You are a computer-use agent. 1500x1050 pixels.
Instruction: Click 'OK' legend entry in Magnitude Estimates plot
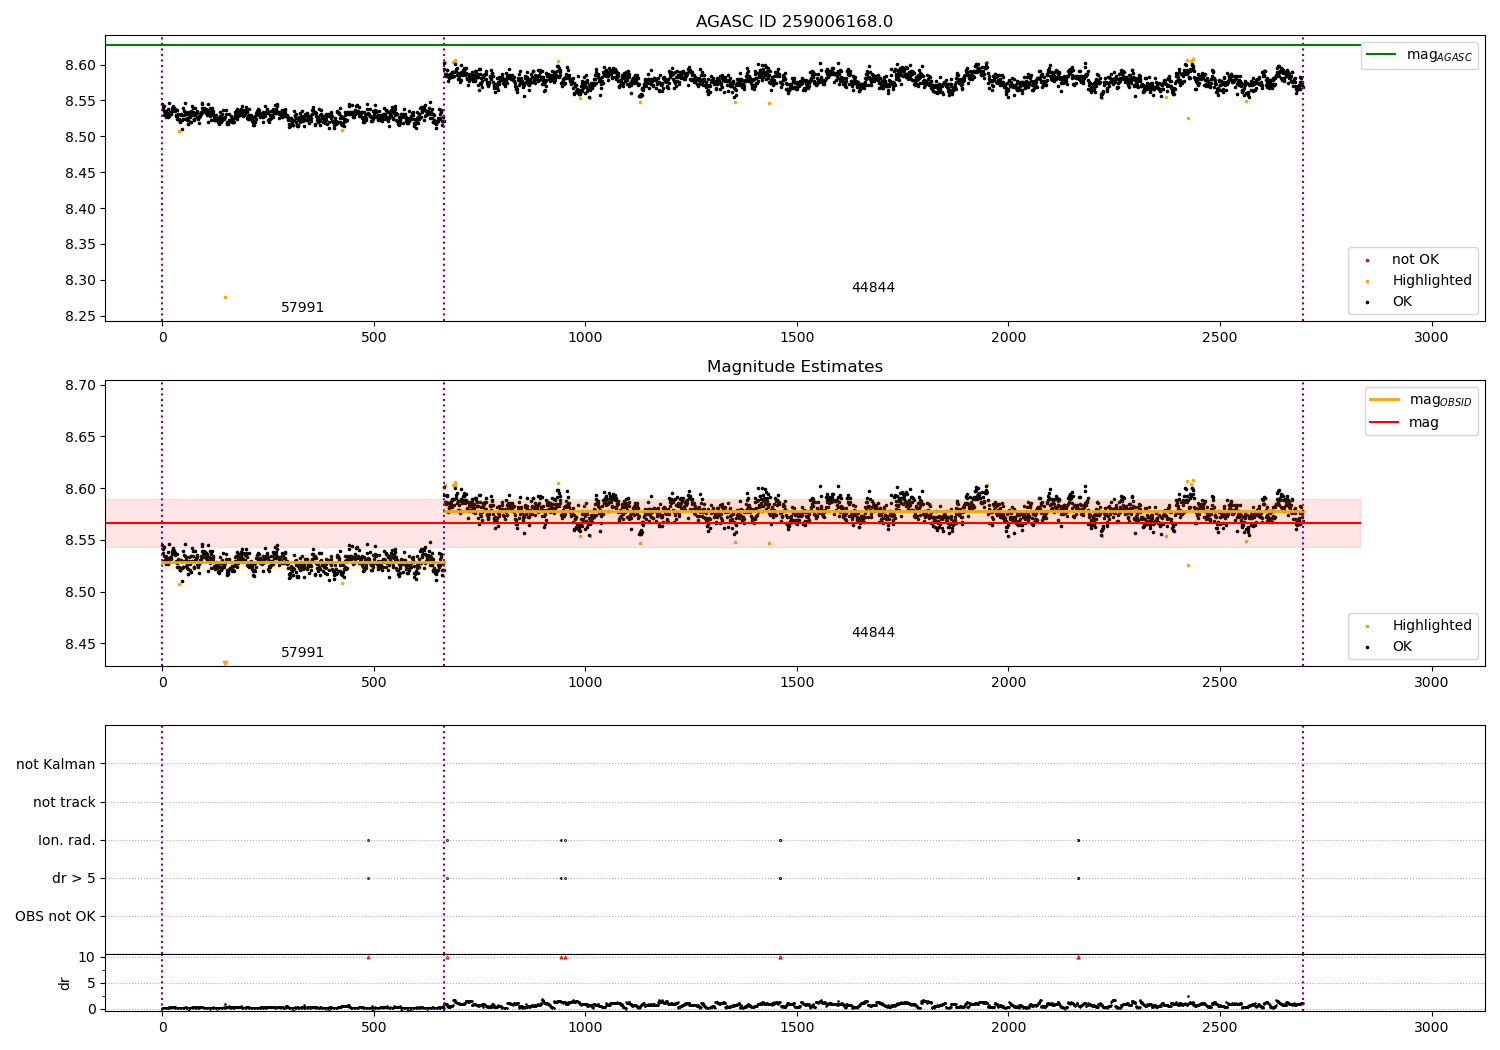tap(1390, 647)
